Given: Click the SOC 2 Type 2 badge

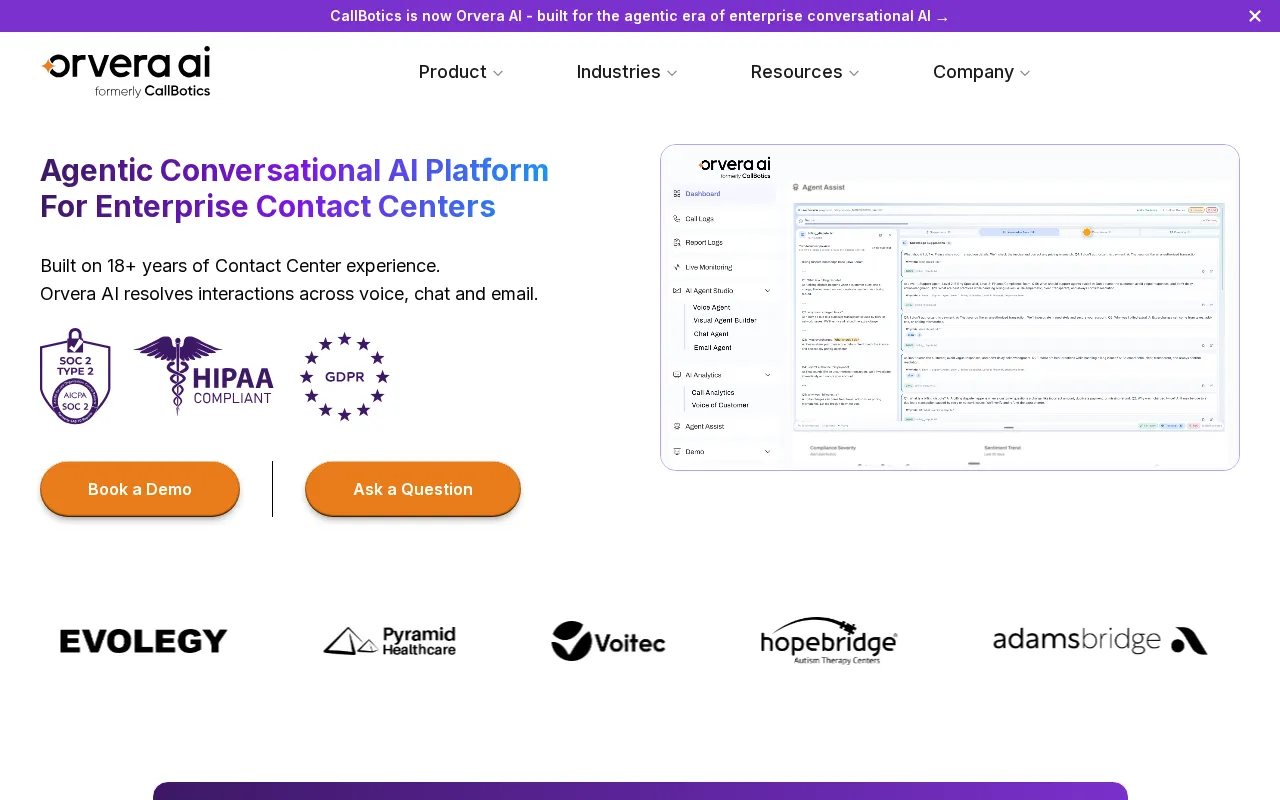Looking at the screenshot, I should pos(75,376).
